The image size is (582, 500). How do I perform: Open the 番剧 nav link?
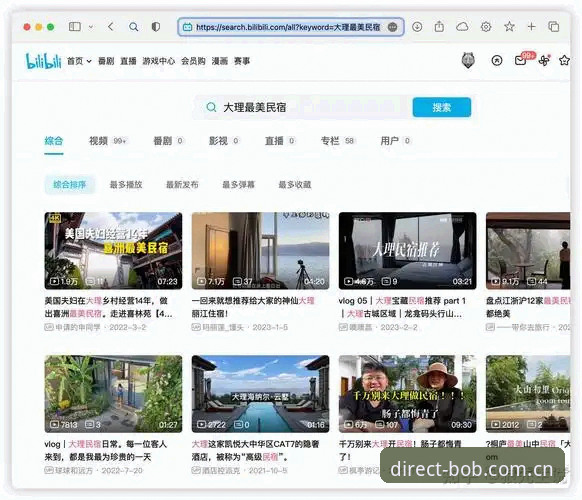tap(106, 61)
